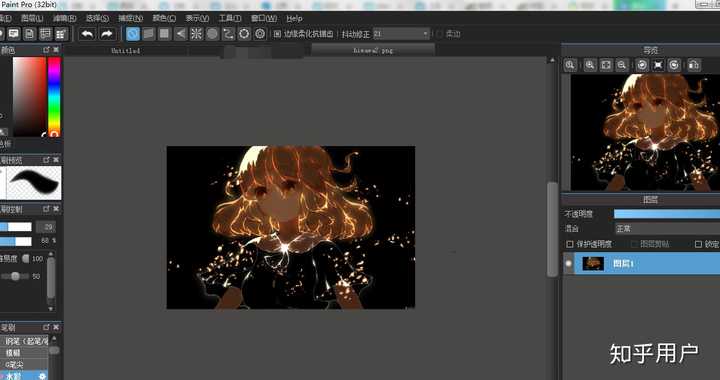720x380 pixels.
Task: Click fit-to-window icon in navigator
Action: (606, 65)
